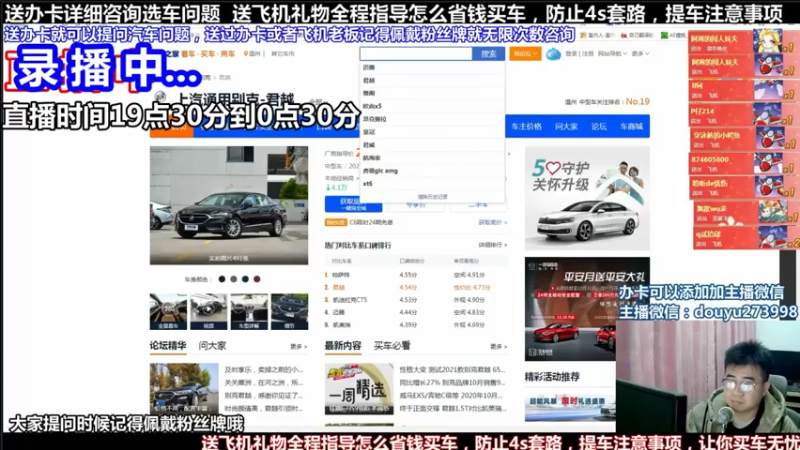Select 迈腾 from search history
The width and height of the screenshot is (800, 450).
click(368, 67)
